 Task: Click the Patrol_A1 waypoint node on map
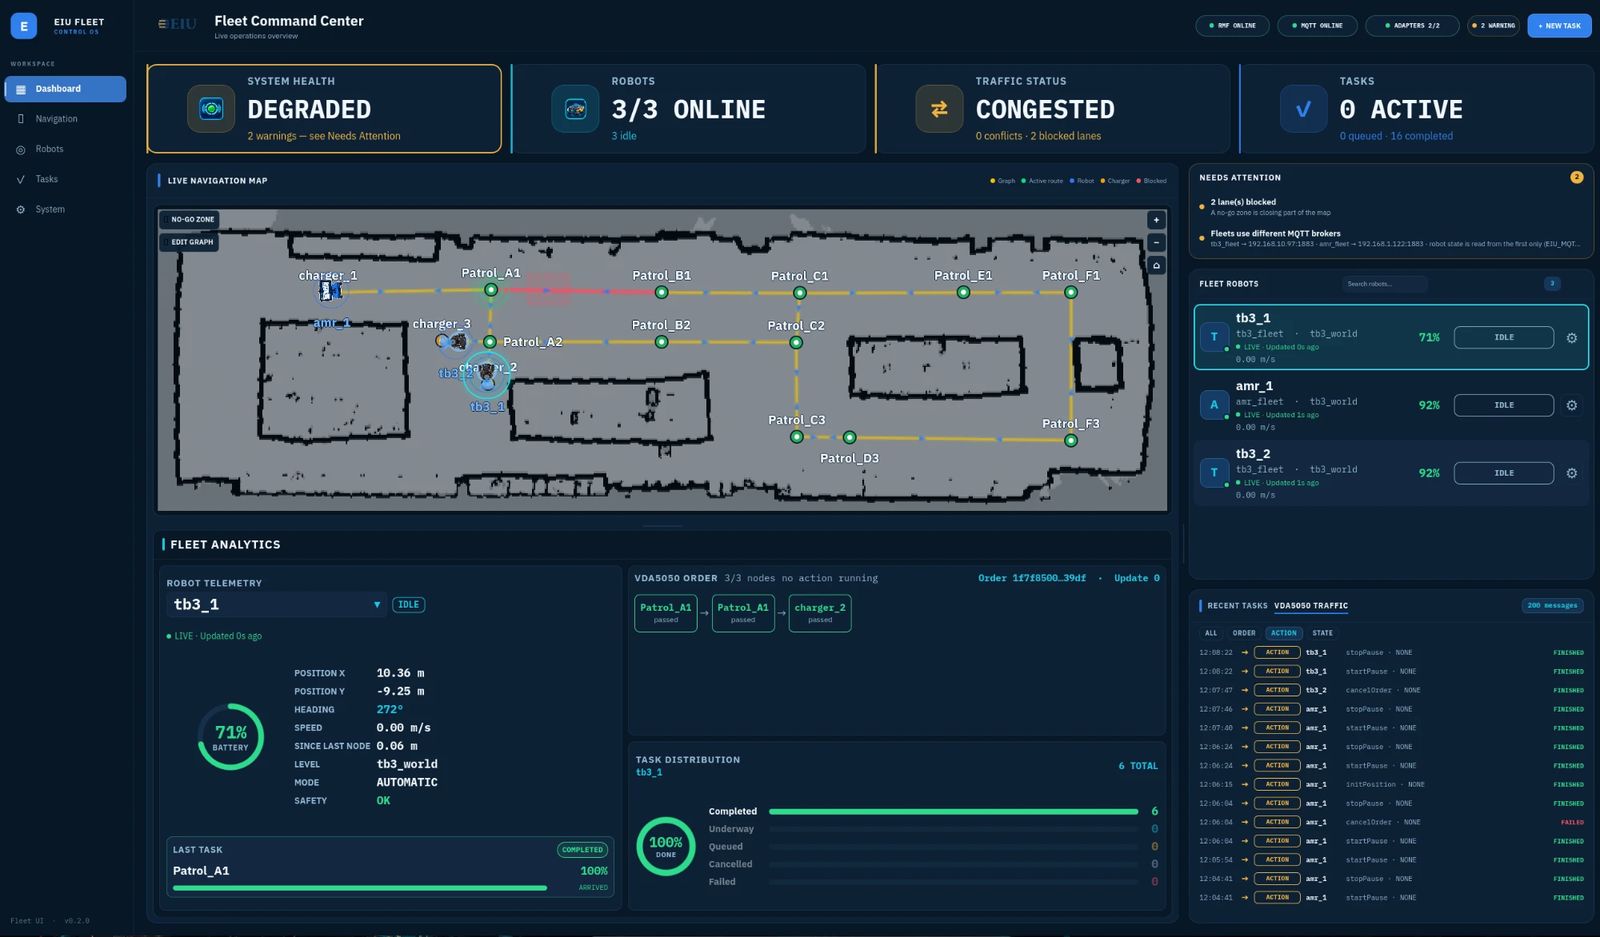[x=491, y=290]
